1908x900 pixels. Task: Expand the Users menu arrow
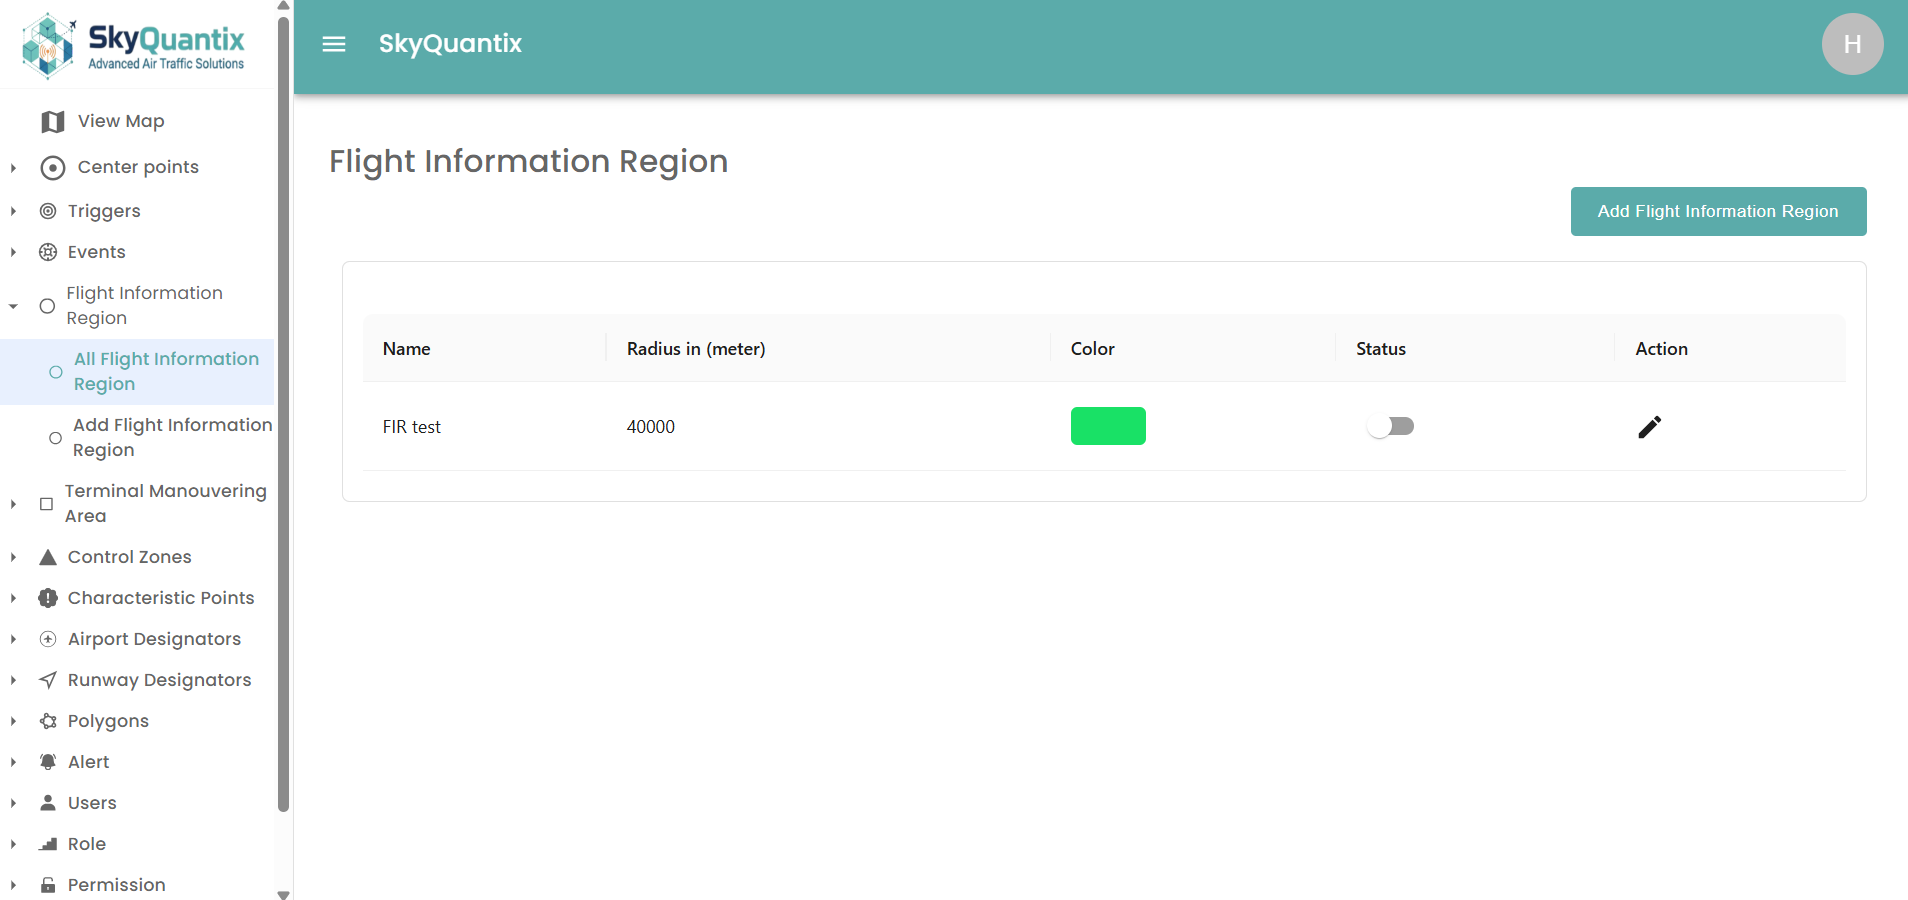(13, 803)
